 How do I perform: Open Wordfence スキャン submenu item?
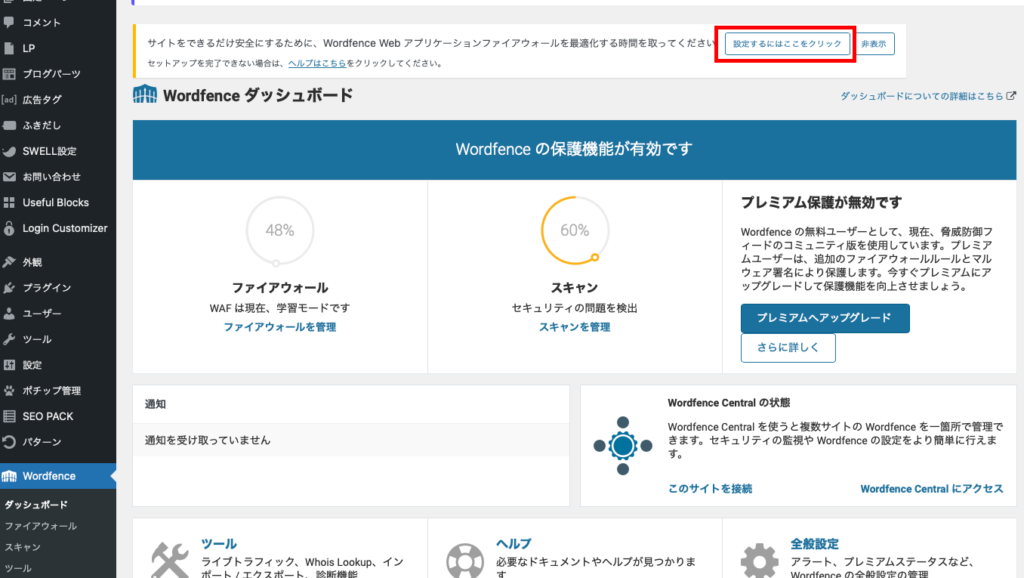point(23,547)
